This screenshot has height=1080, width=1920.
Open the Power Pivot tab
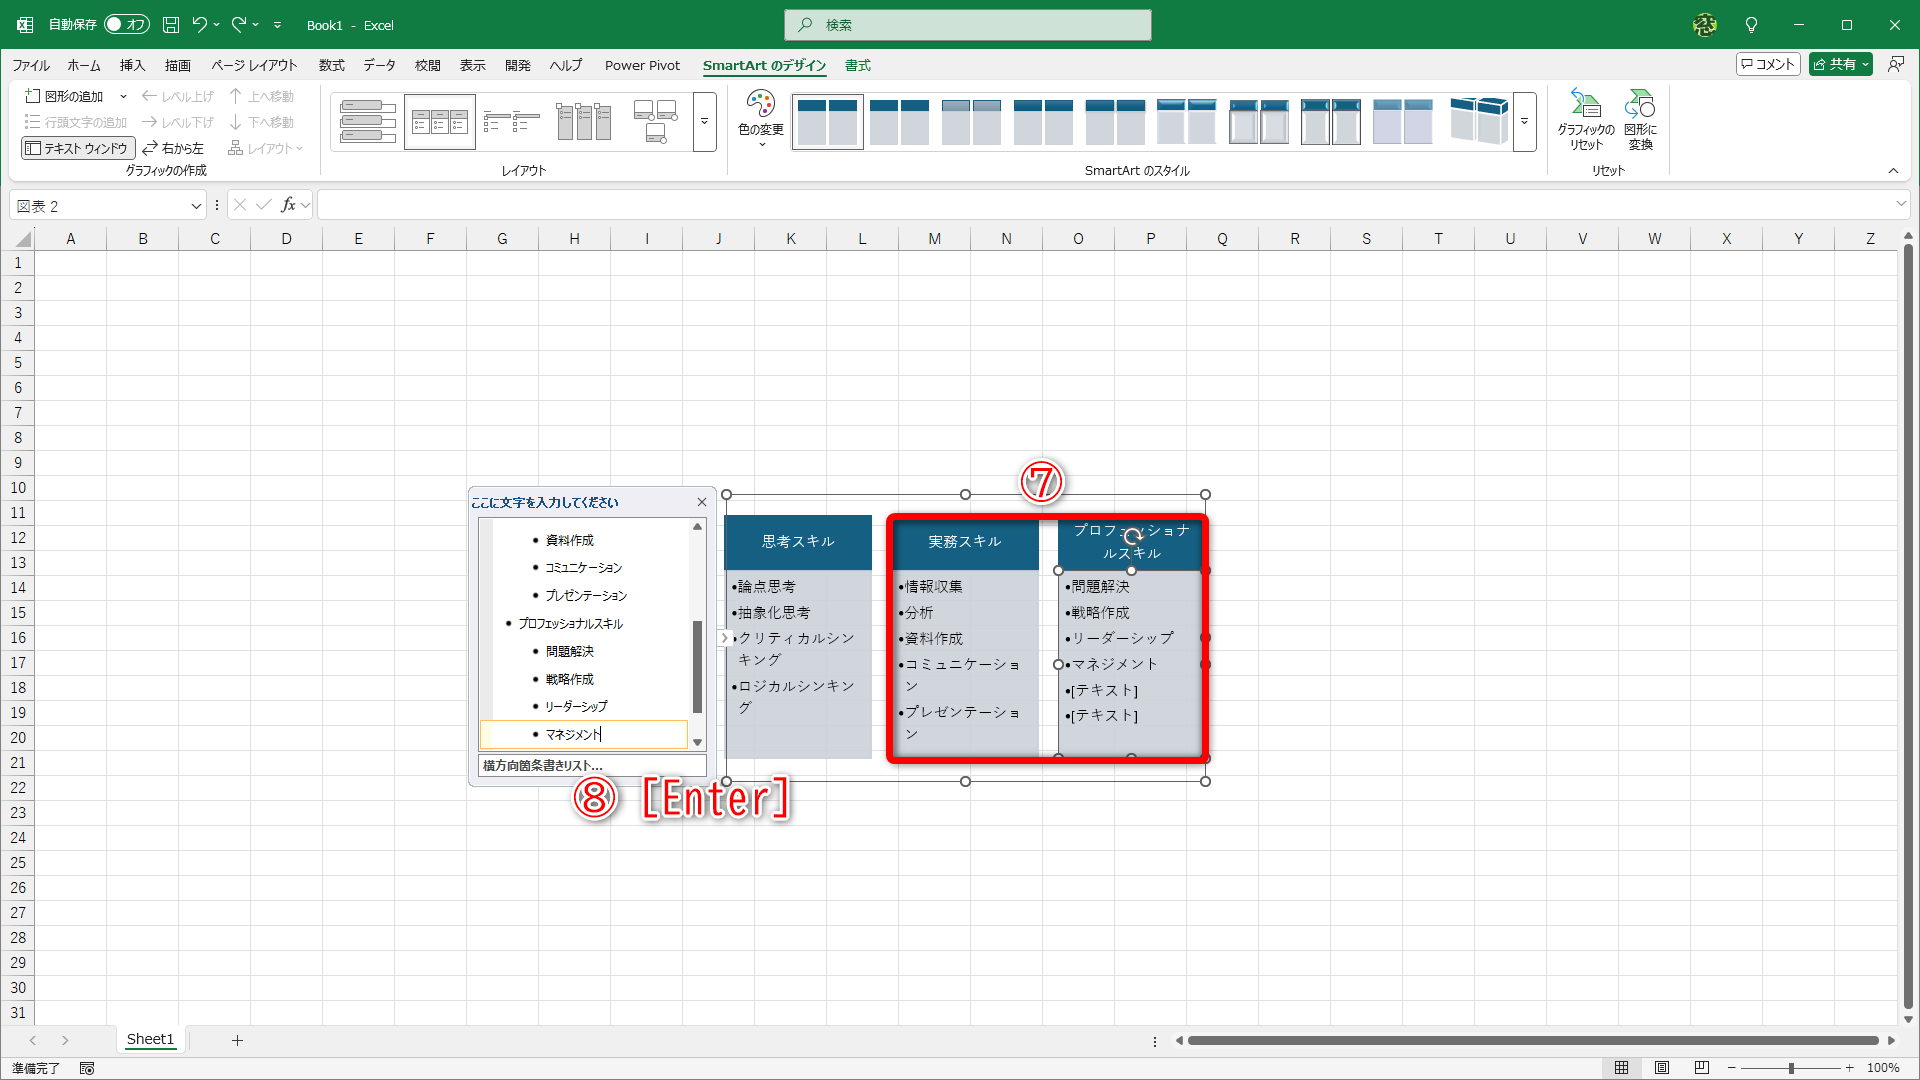pos(642,65)
